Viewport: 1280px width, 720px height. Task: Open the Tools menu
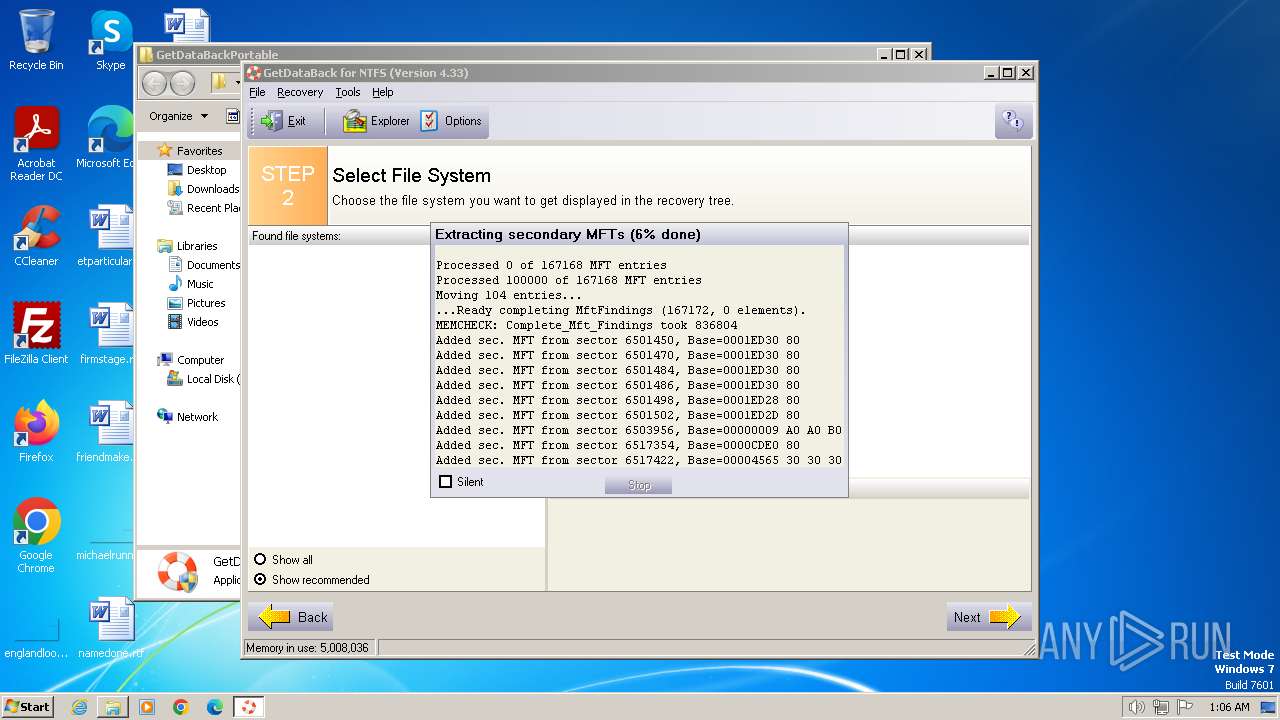point(347,92)
